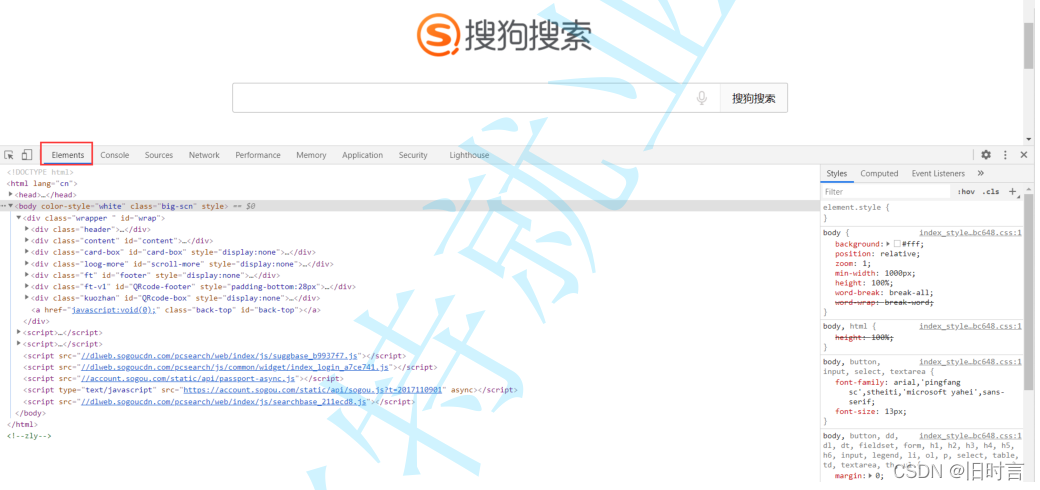Screen dimensions: 1040x490
Task: Open the Lighthouse tab
Action: point(469,155)
